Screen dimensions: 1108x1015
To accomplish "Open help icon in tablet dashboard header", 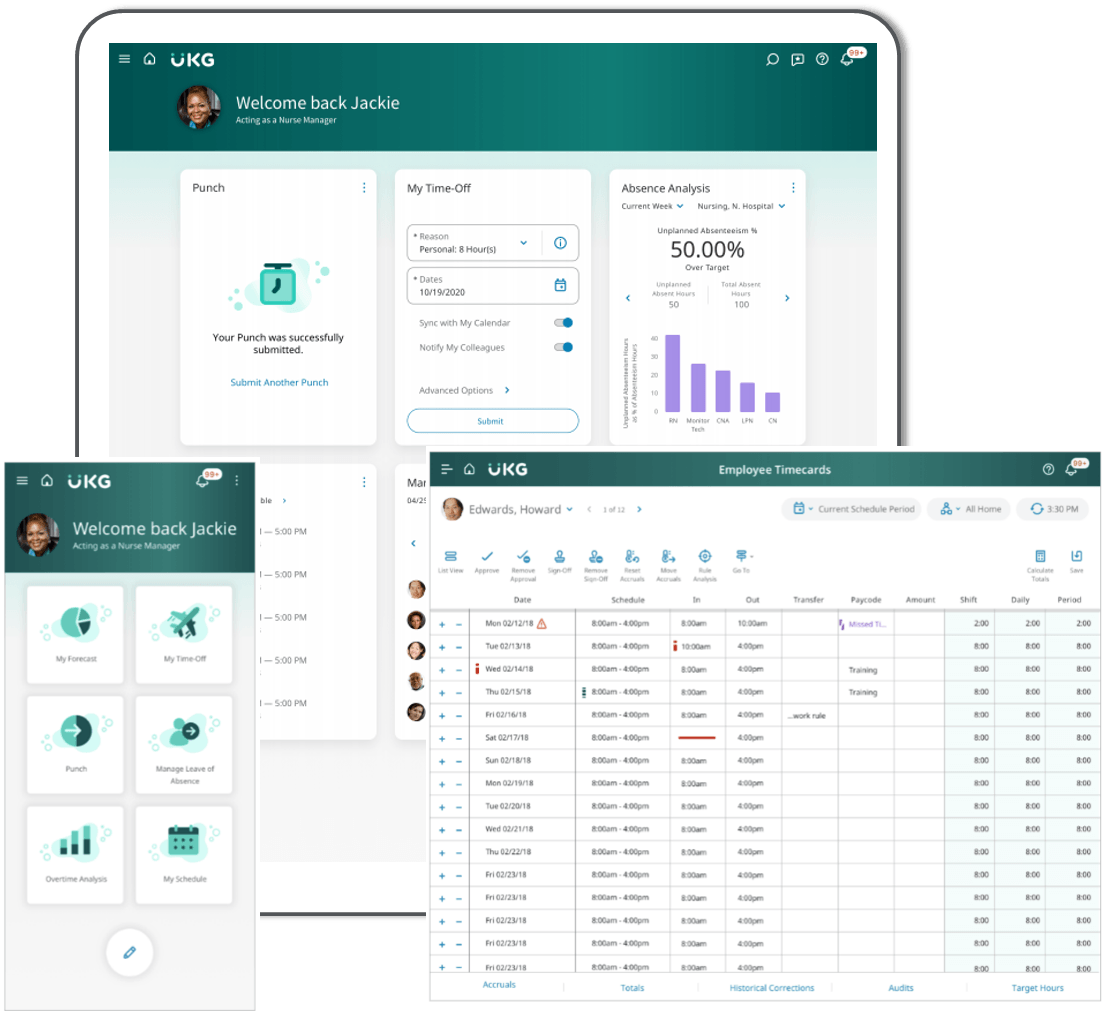I will [x=822, y=59].
